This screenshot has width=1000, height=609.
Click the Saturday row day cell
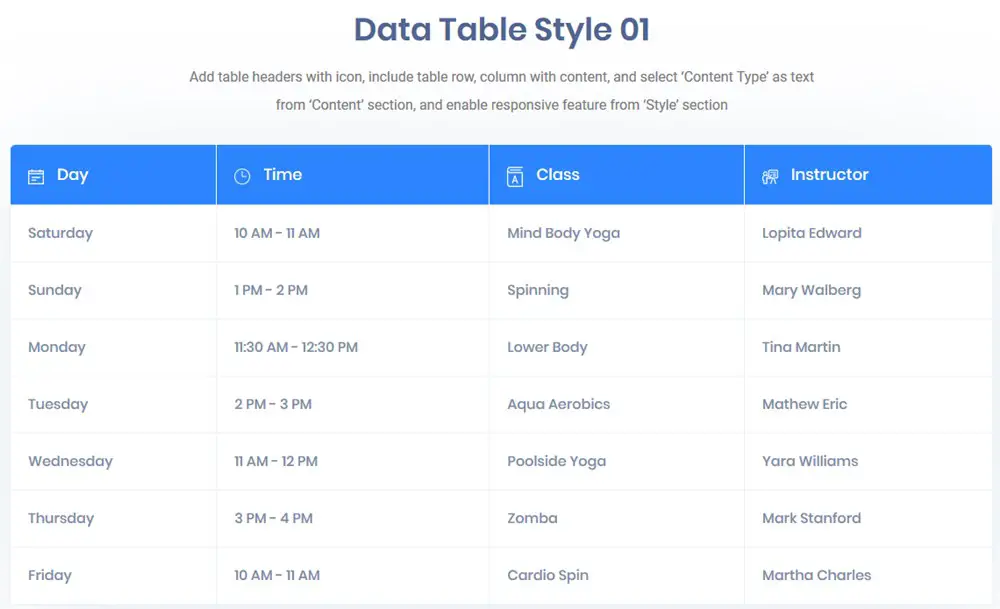pos(60,233)
